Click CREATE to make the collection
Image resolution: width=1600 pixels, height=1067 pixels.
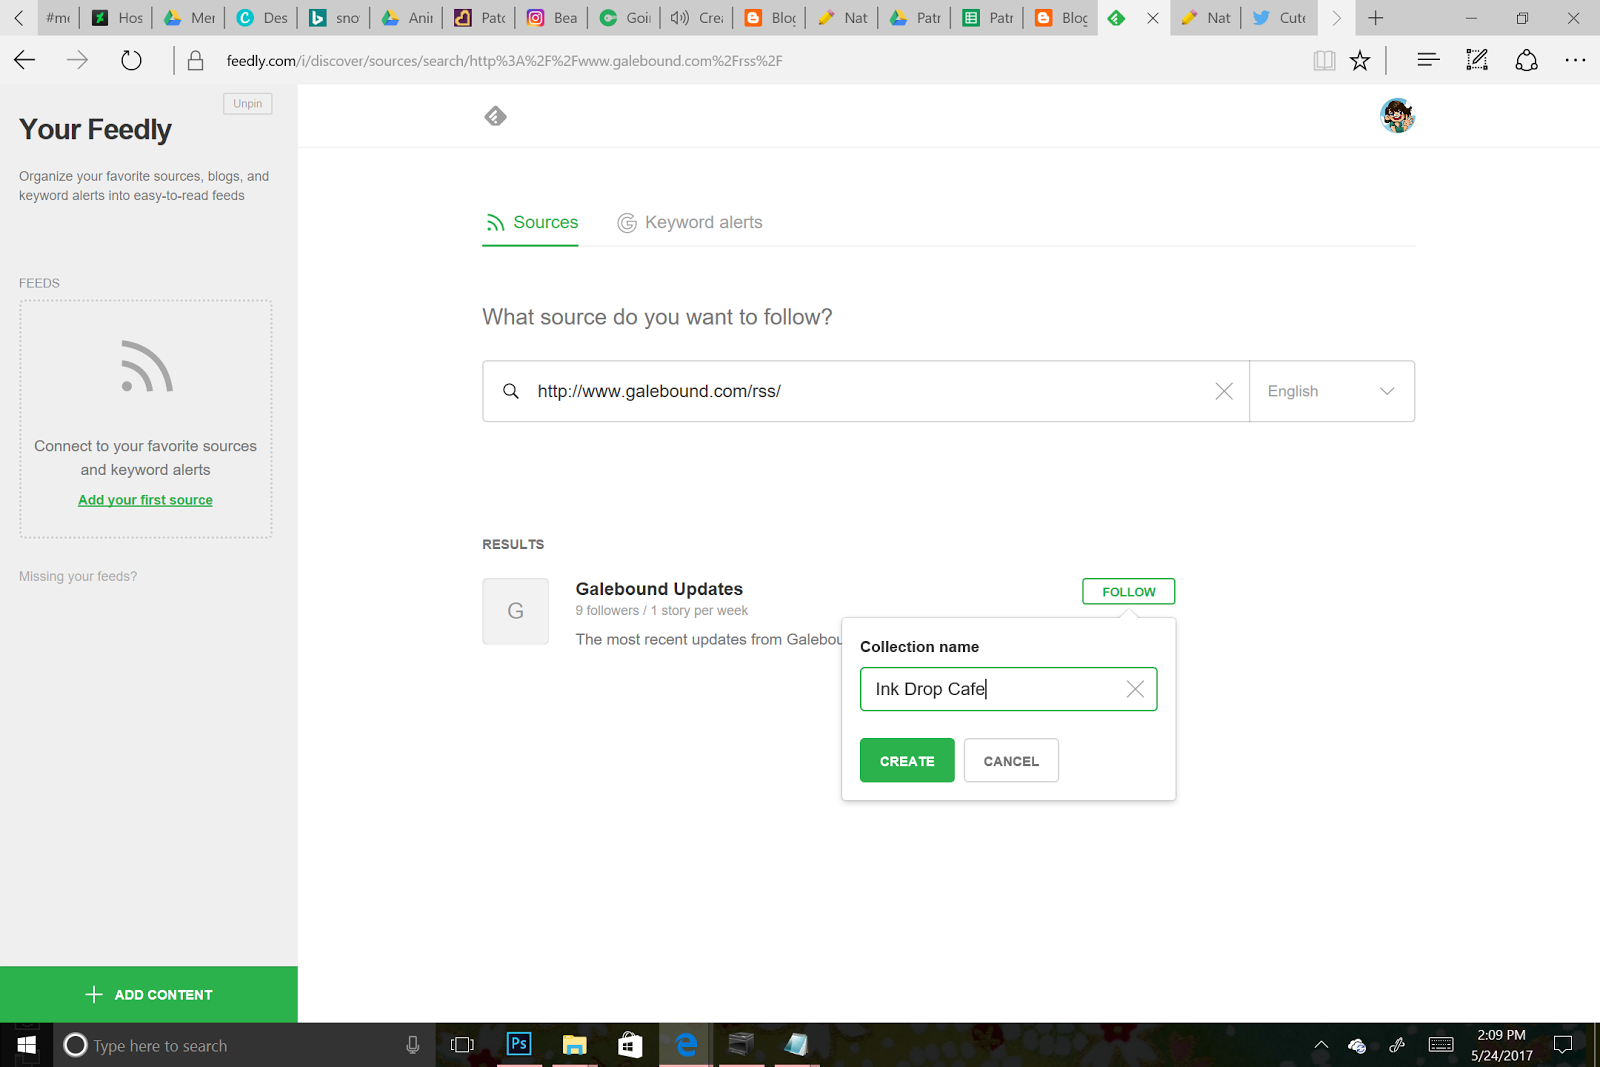(x=907, y=760)
